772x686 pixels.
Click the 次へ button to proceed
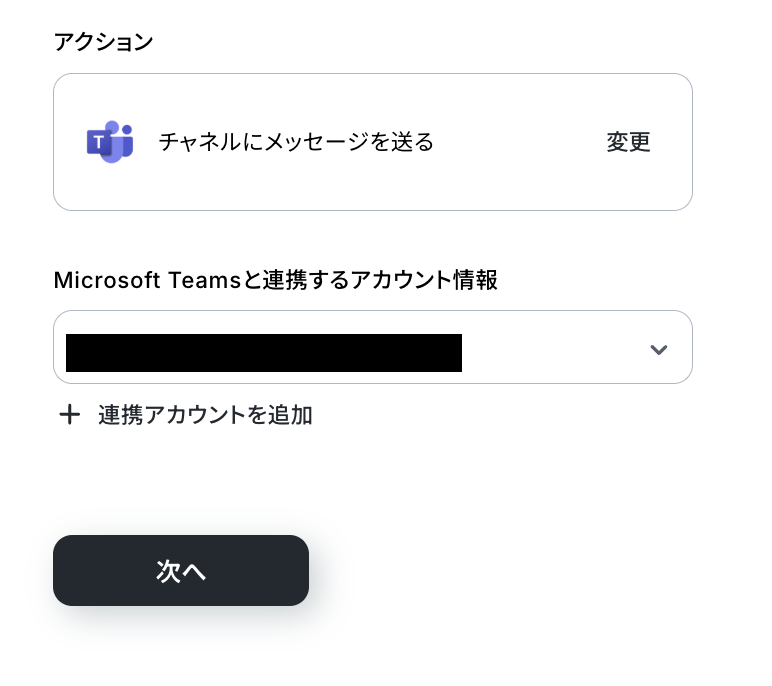(181, 570)
